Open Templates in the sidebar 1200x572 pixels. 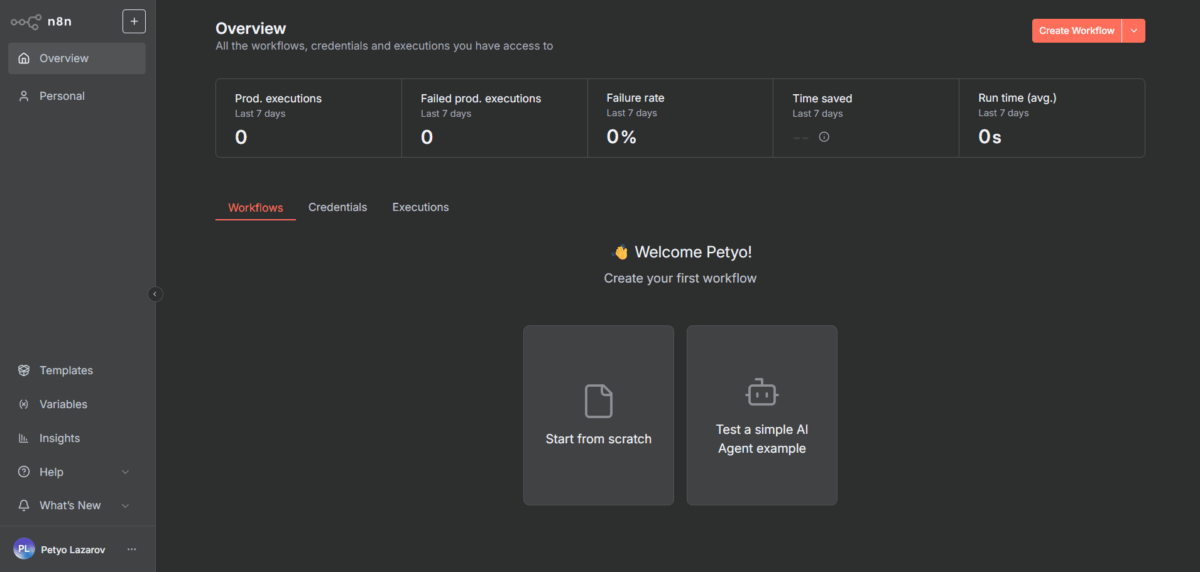click(x=77, y=370)
